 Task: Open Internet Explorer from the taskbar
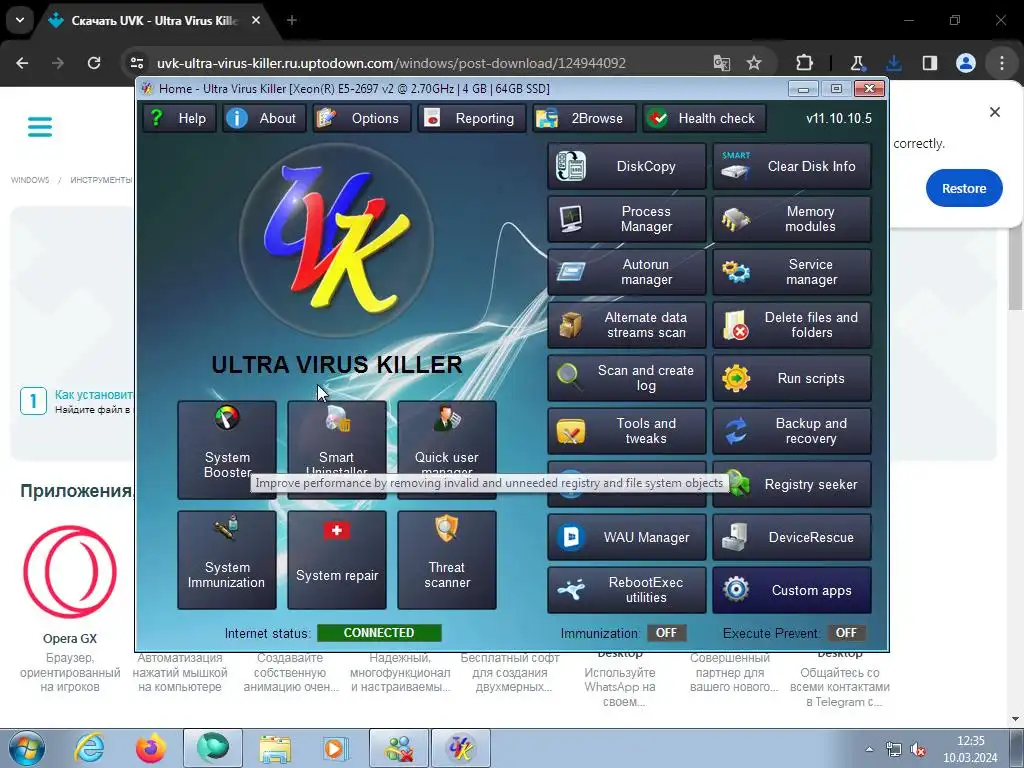[x=89, y=748]
